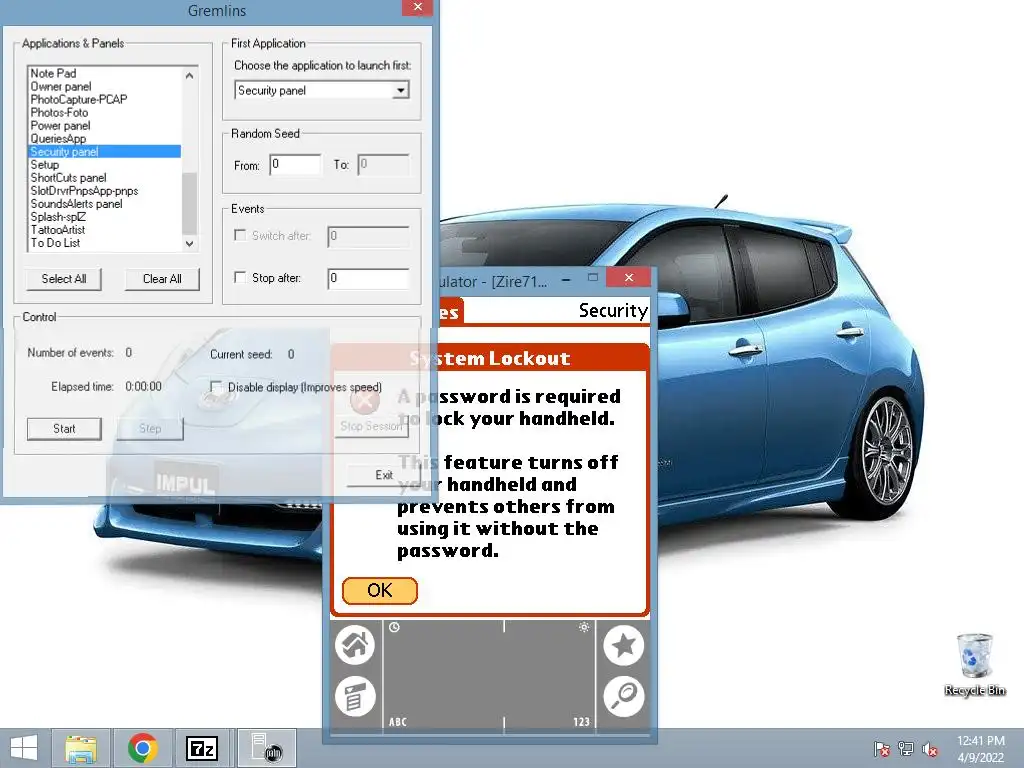Open the Windows Start button

pos(24,748)
